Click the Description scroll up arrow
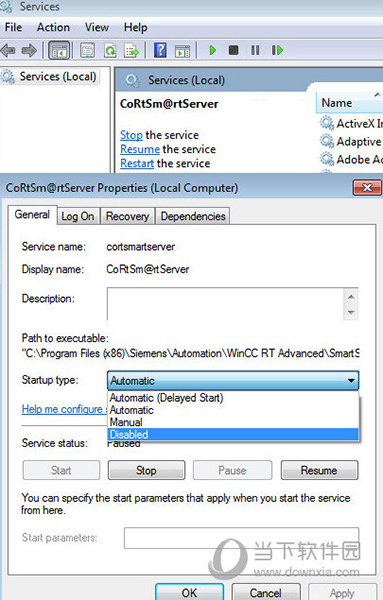The width and height of the screenshot is (383, 600). click(x=351, y=297)
